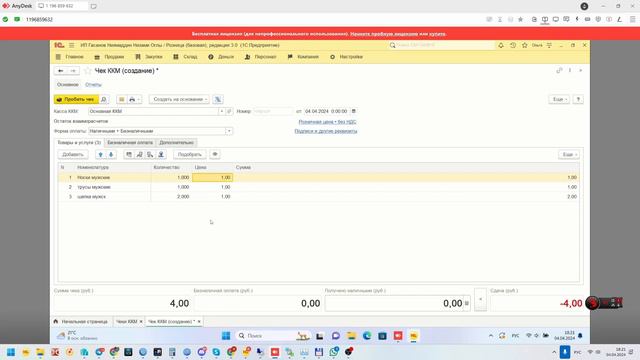Viewport: 640px width, 360px height.
Task: Click the 1C logo icon
Action: point(59,45)
